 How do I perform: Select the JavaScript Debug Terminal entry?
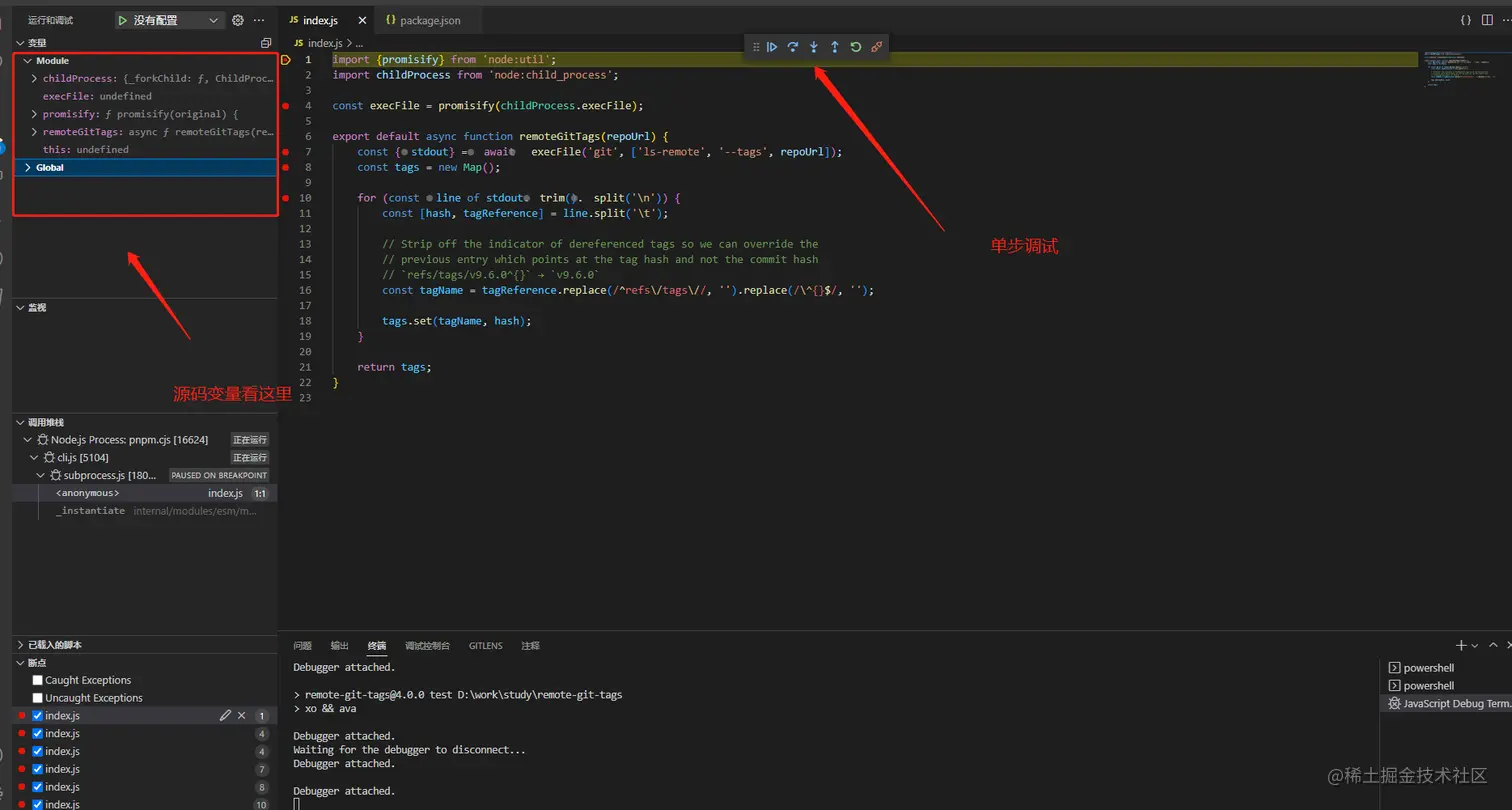click(1448, 704)
